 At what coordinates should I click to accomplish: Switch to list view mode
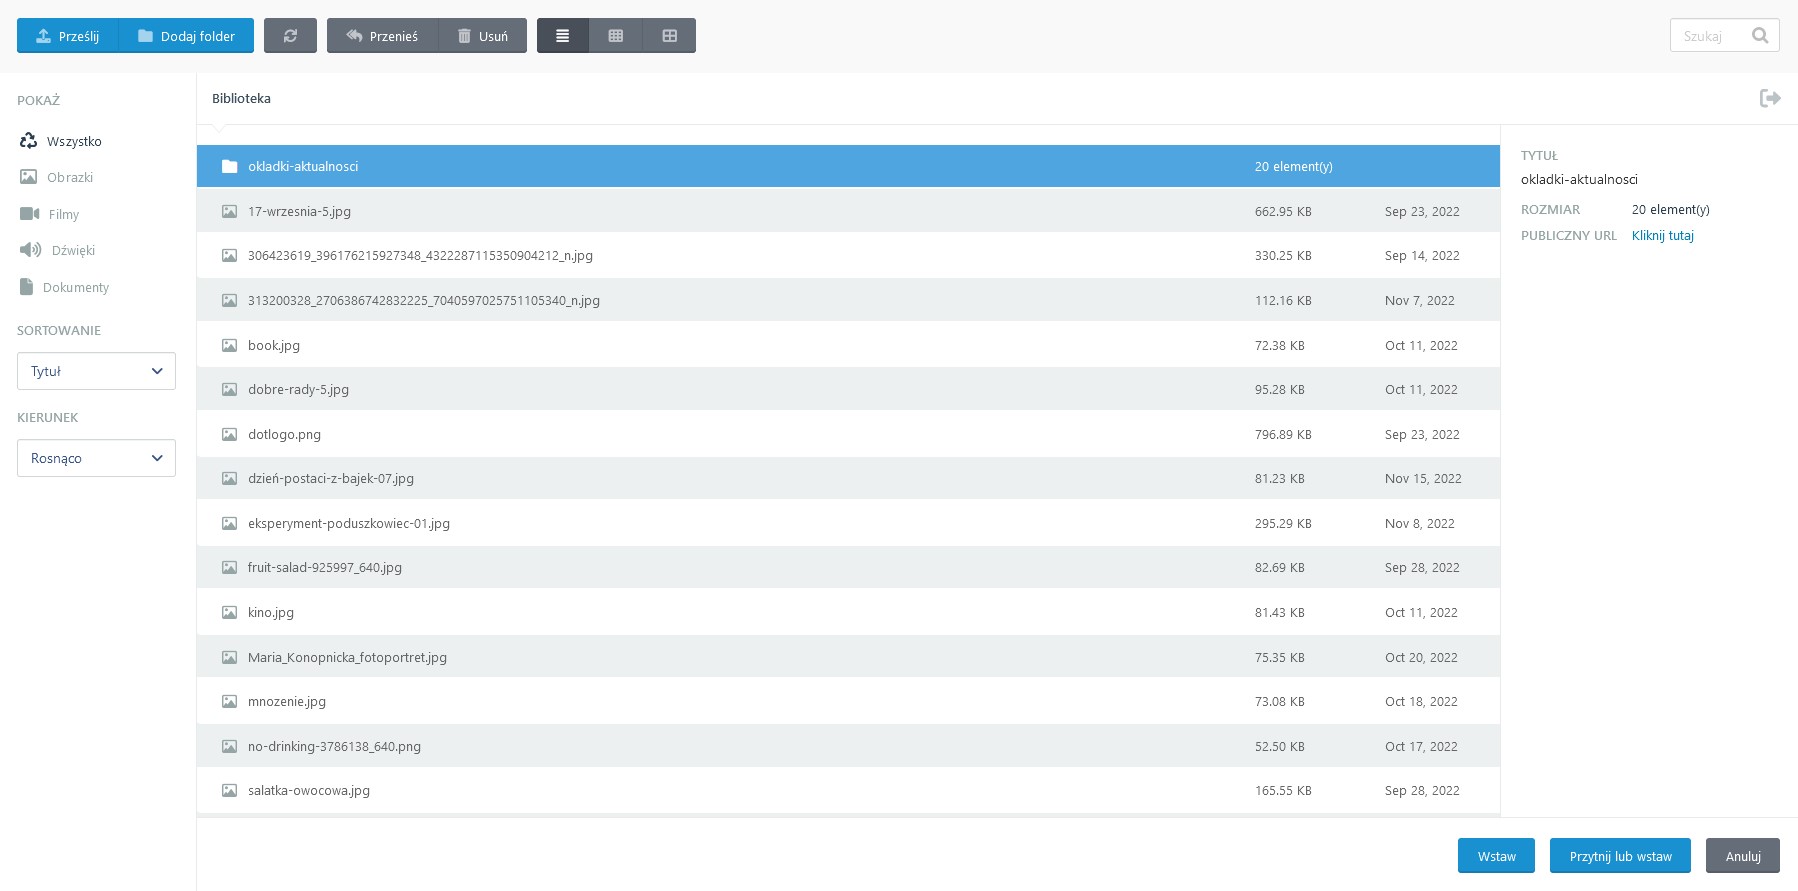pos(563,36)
